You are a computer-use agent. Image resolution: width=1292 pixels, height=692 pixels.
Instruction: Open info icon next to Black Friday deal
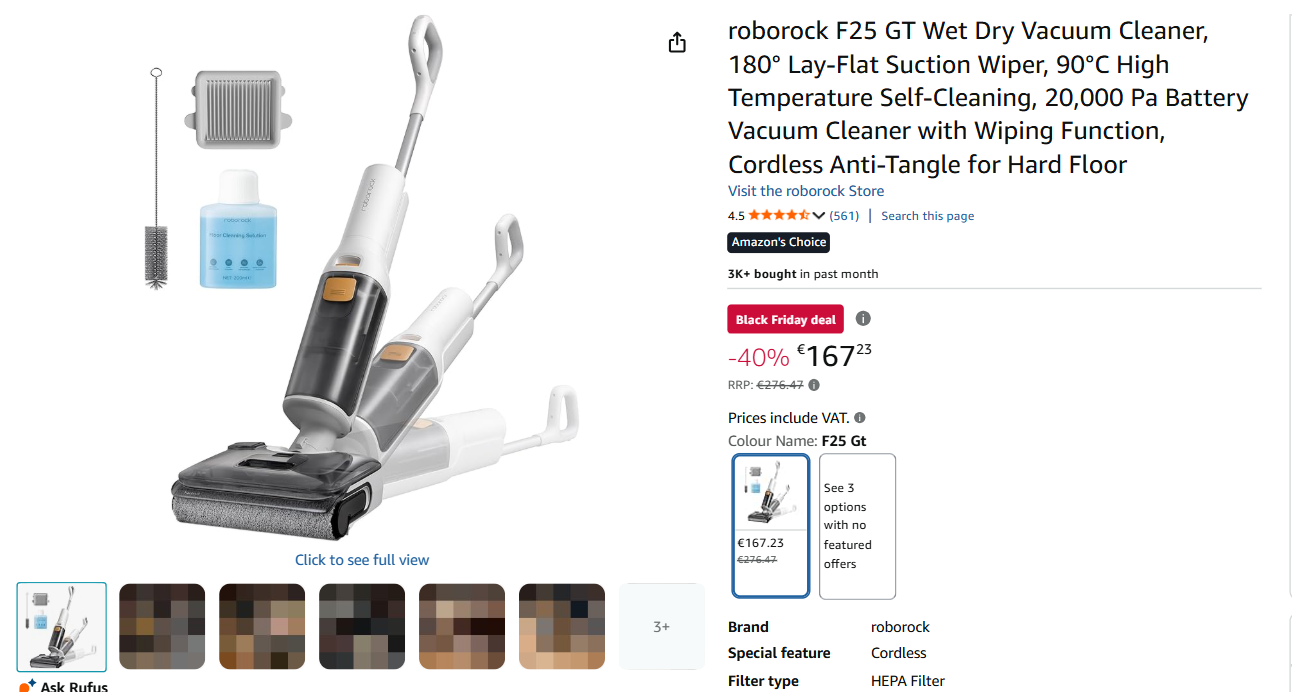tap(863, 319)
